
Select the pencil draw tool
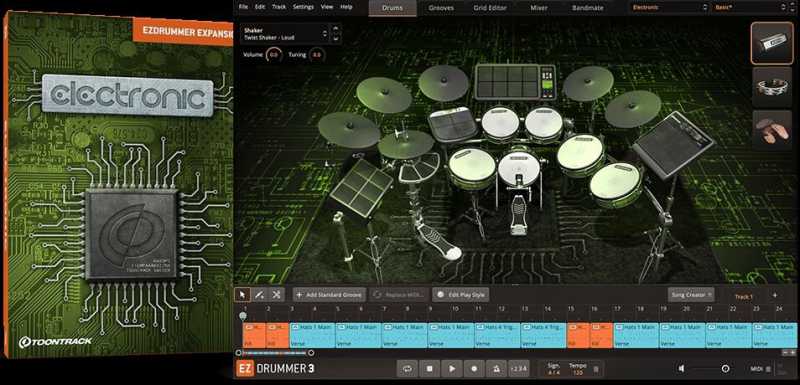[x=259, y=294]
